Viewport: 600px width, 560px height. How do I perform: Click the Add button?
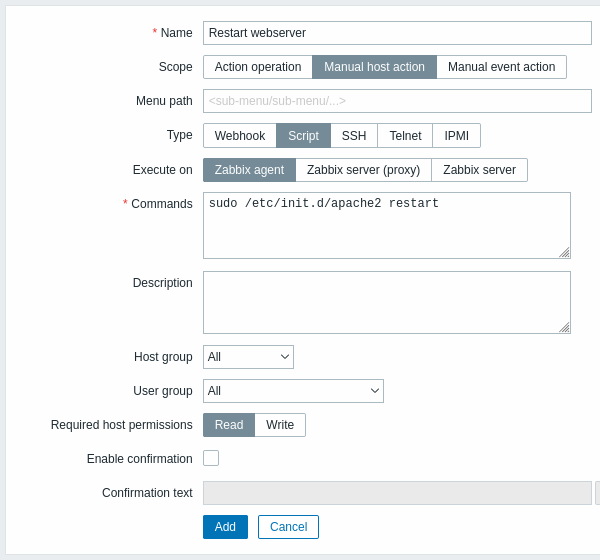[225, 527]
